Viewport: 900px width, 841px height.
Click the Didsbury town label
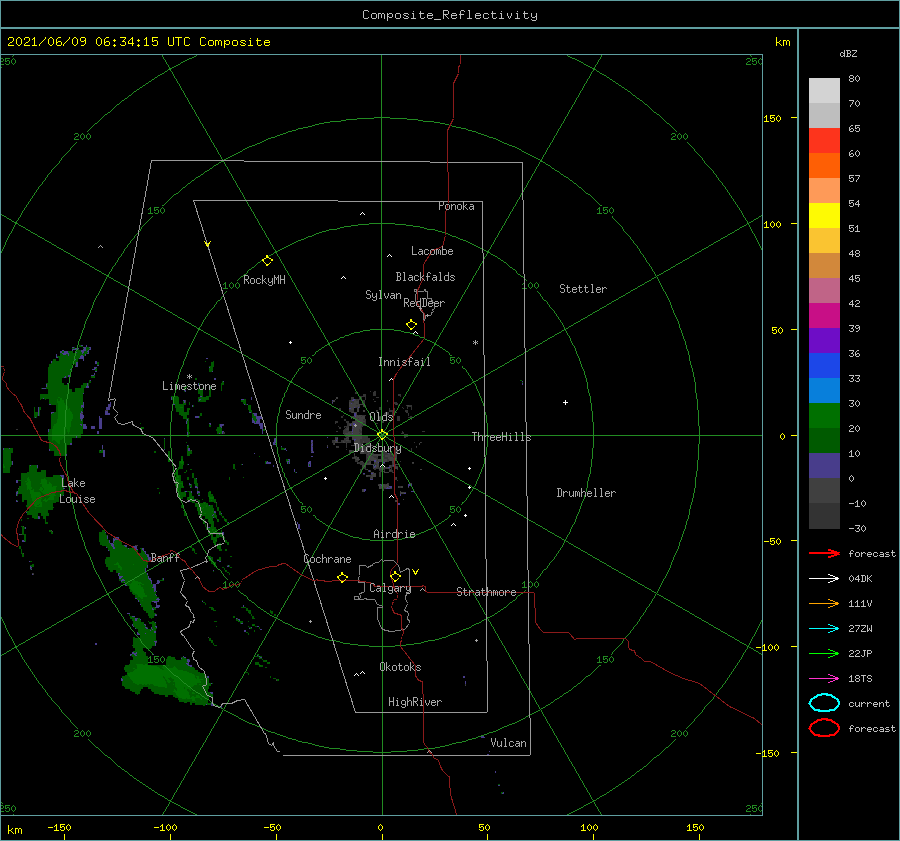pyautogui.click(x=377, y=448)
